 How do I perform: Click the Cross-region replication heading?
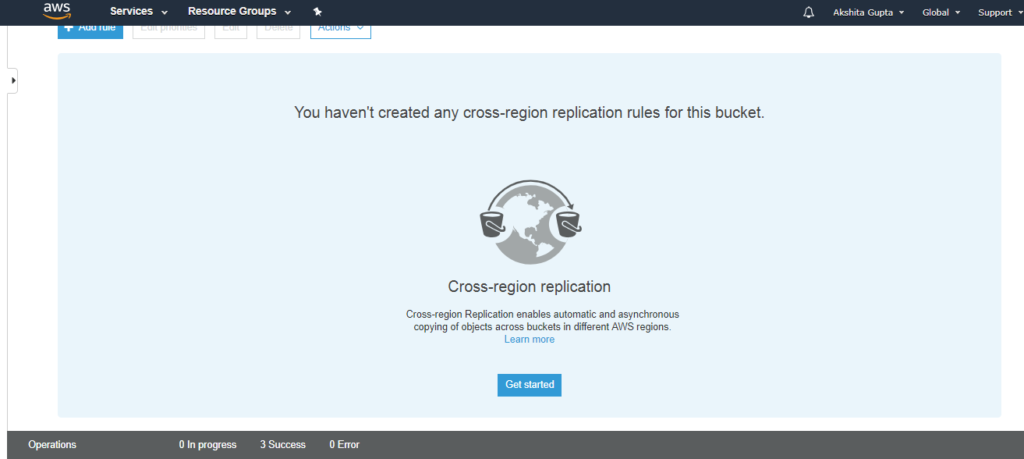click(530, 287)
